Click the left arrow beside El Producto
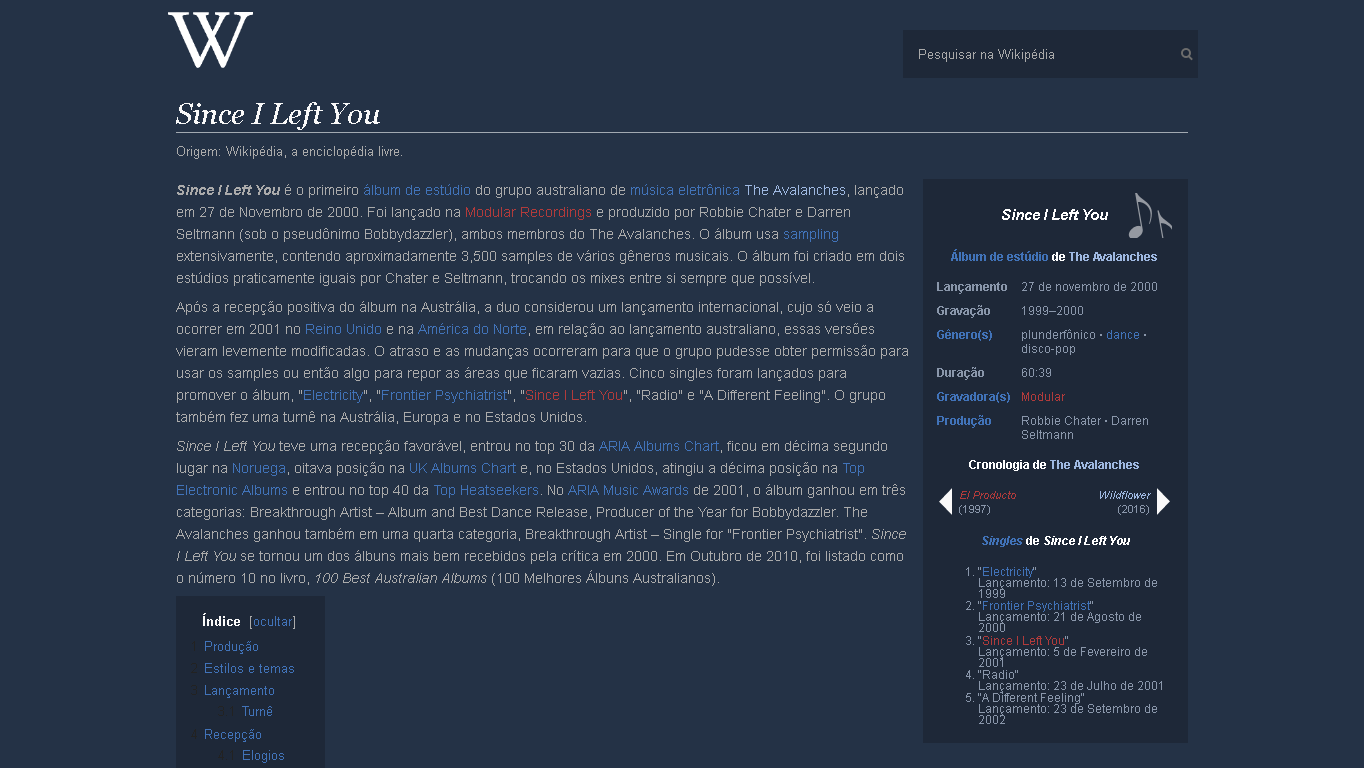Image resolution: width=1364 pixels, height=768 pixels. coord(945,502)
